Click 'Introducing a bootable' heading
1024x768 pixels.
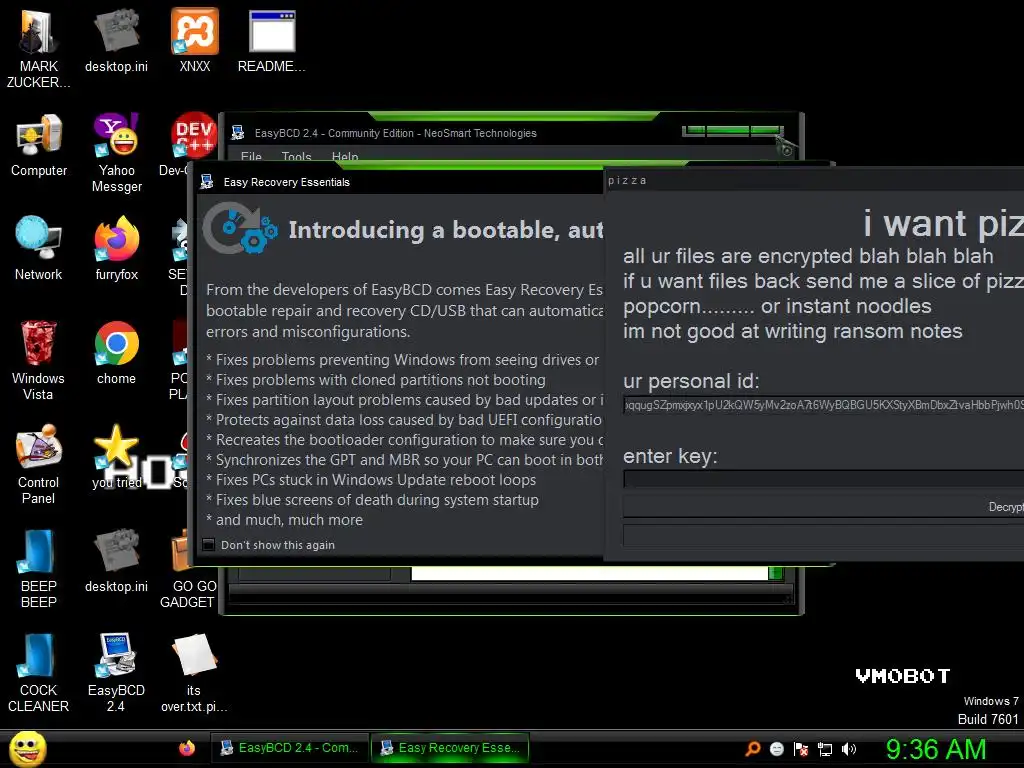[446, 230]
